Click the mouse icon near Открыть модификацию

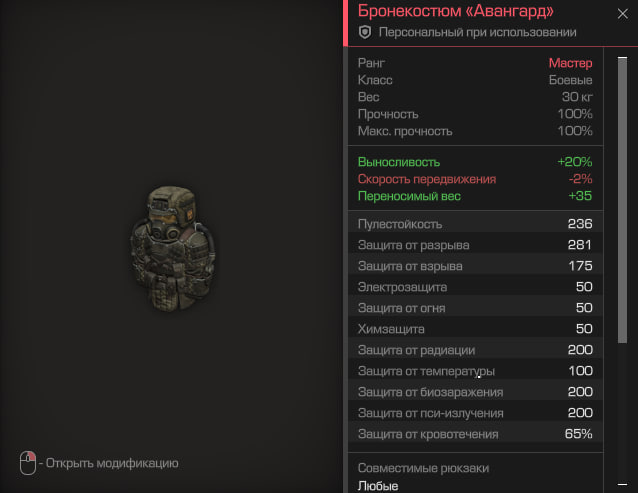click(x=28, y=462)
